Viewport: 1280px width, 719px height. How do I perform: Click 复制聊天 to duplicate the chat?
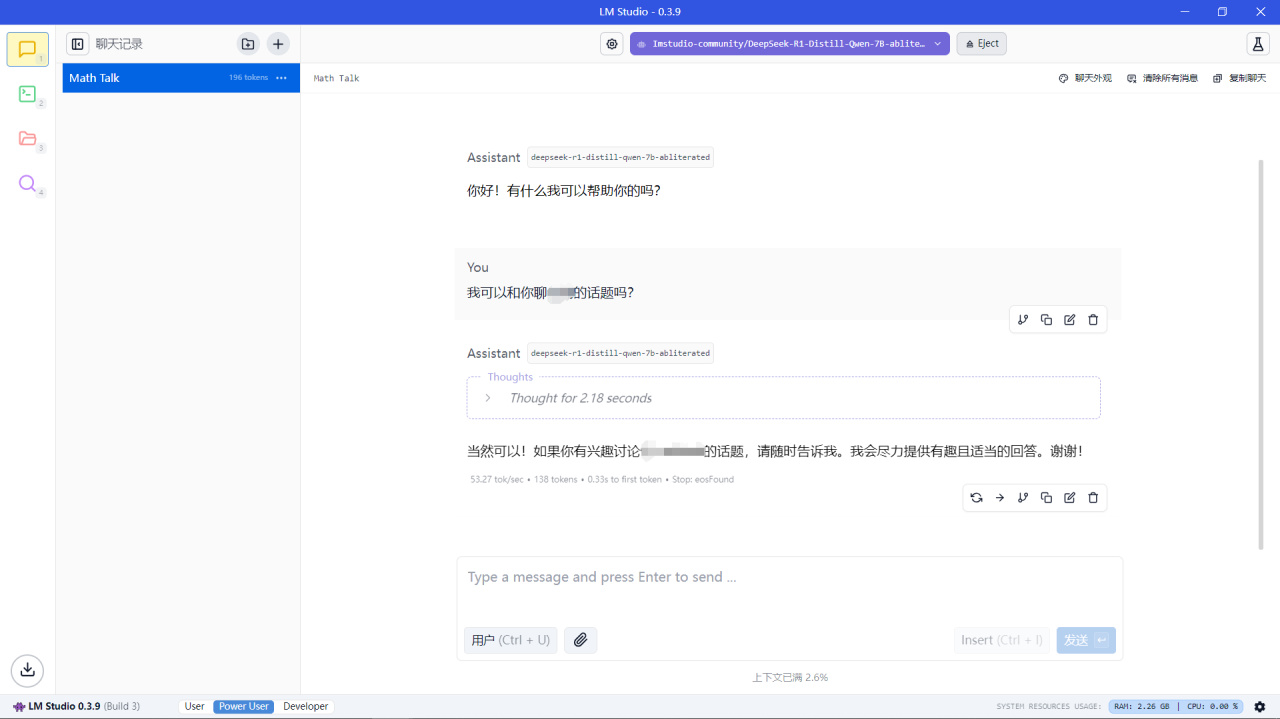click(1239, 78)
